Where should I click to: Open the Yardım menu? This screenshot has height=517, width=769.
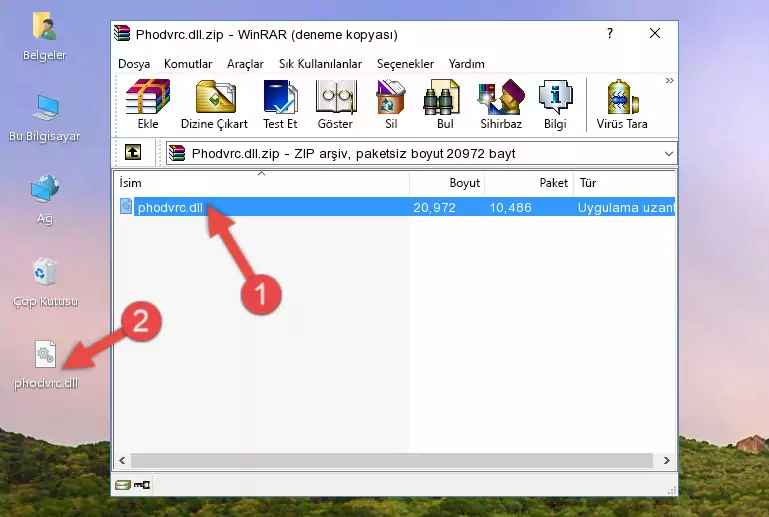(466, 64)
